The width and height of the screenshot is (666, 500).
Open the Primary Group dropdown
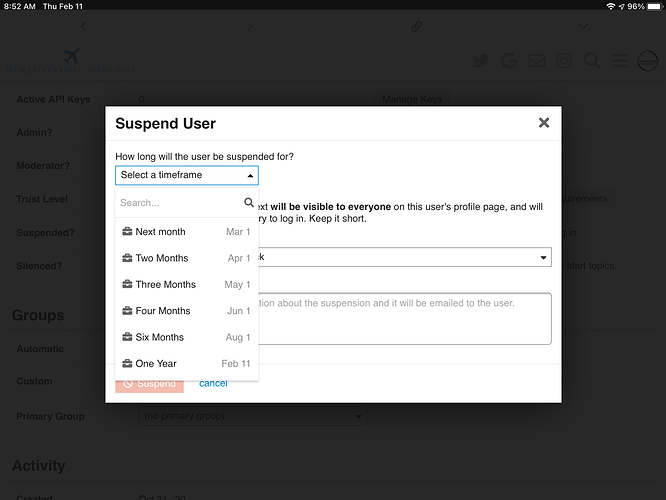[x=252, y=416]
